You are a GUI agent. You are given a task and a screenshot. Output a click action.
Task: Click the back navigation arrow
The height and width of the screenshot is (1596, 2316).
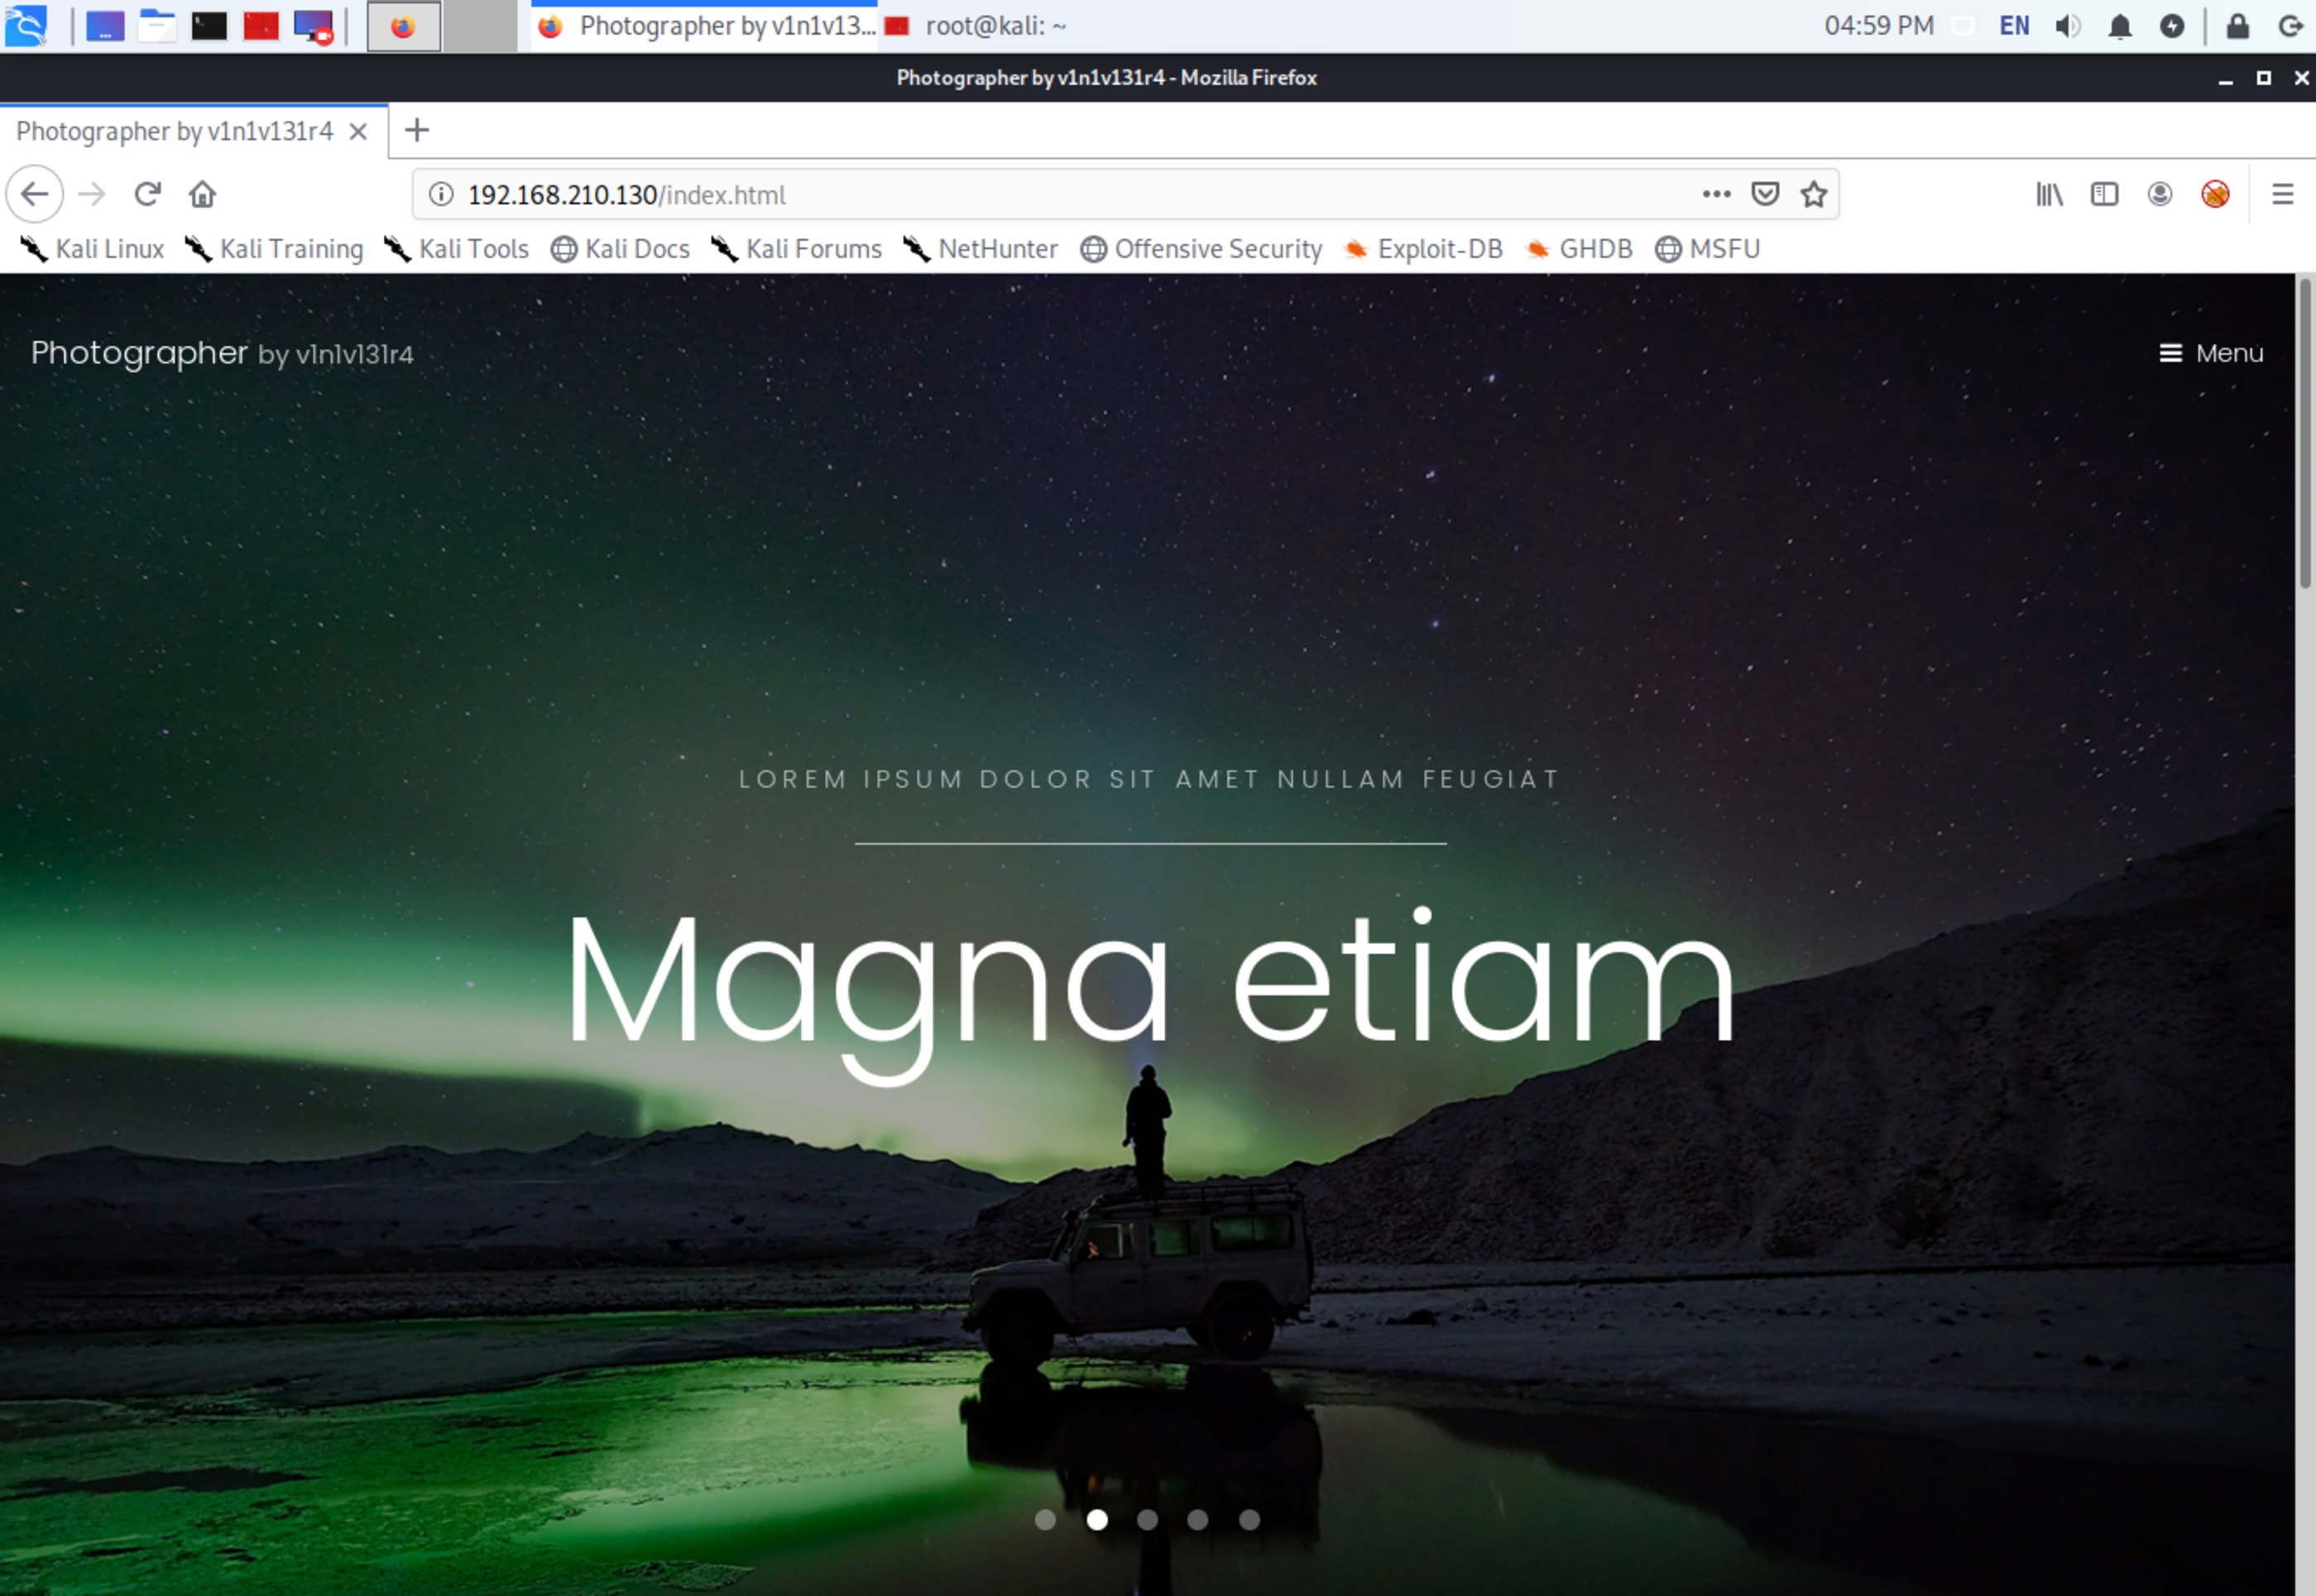35,194
